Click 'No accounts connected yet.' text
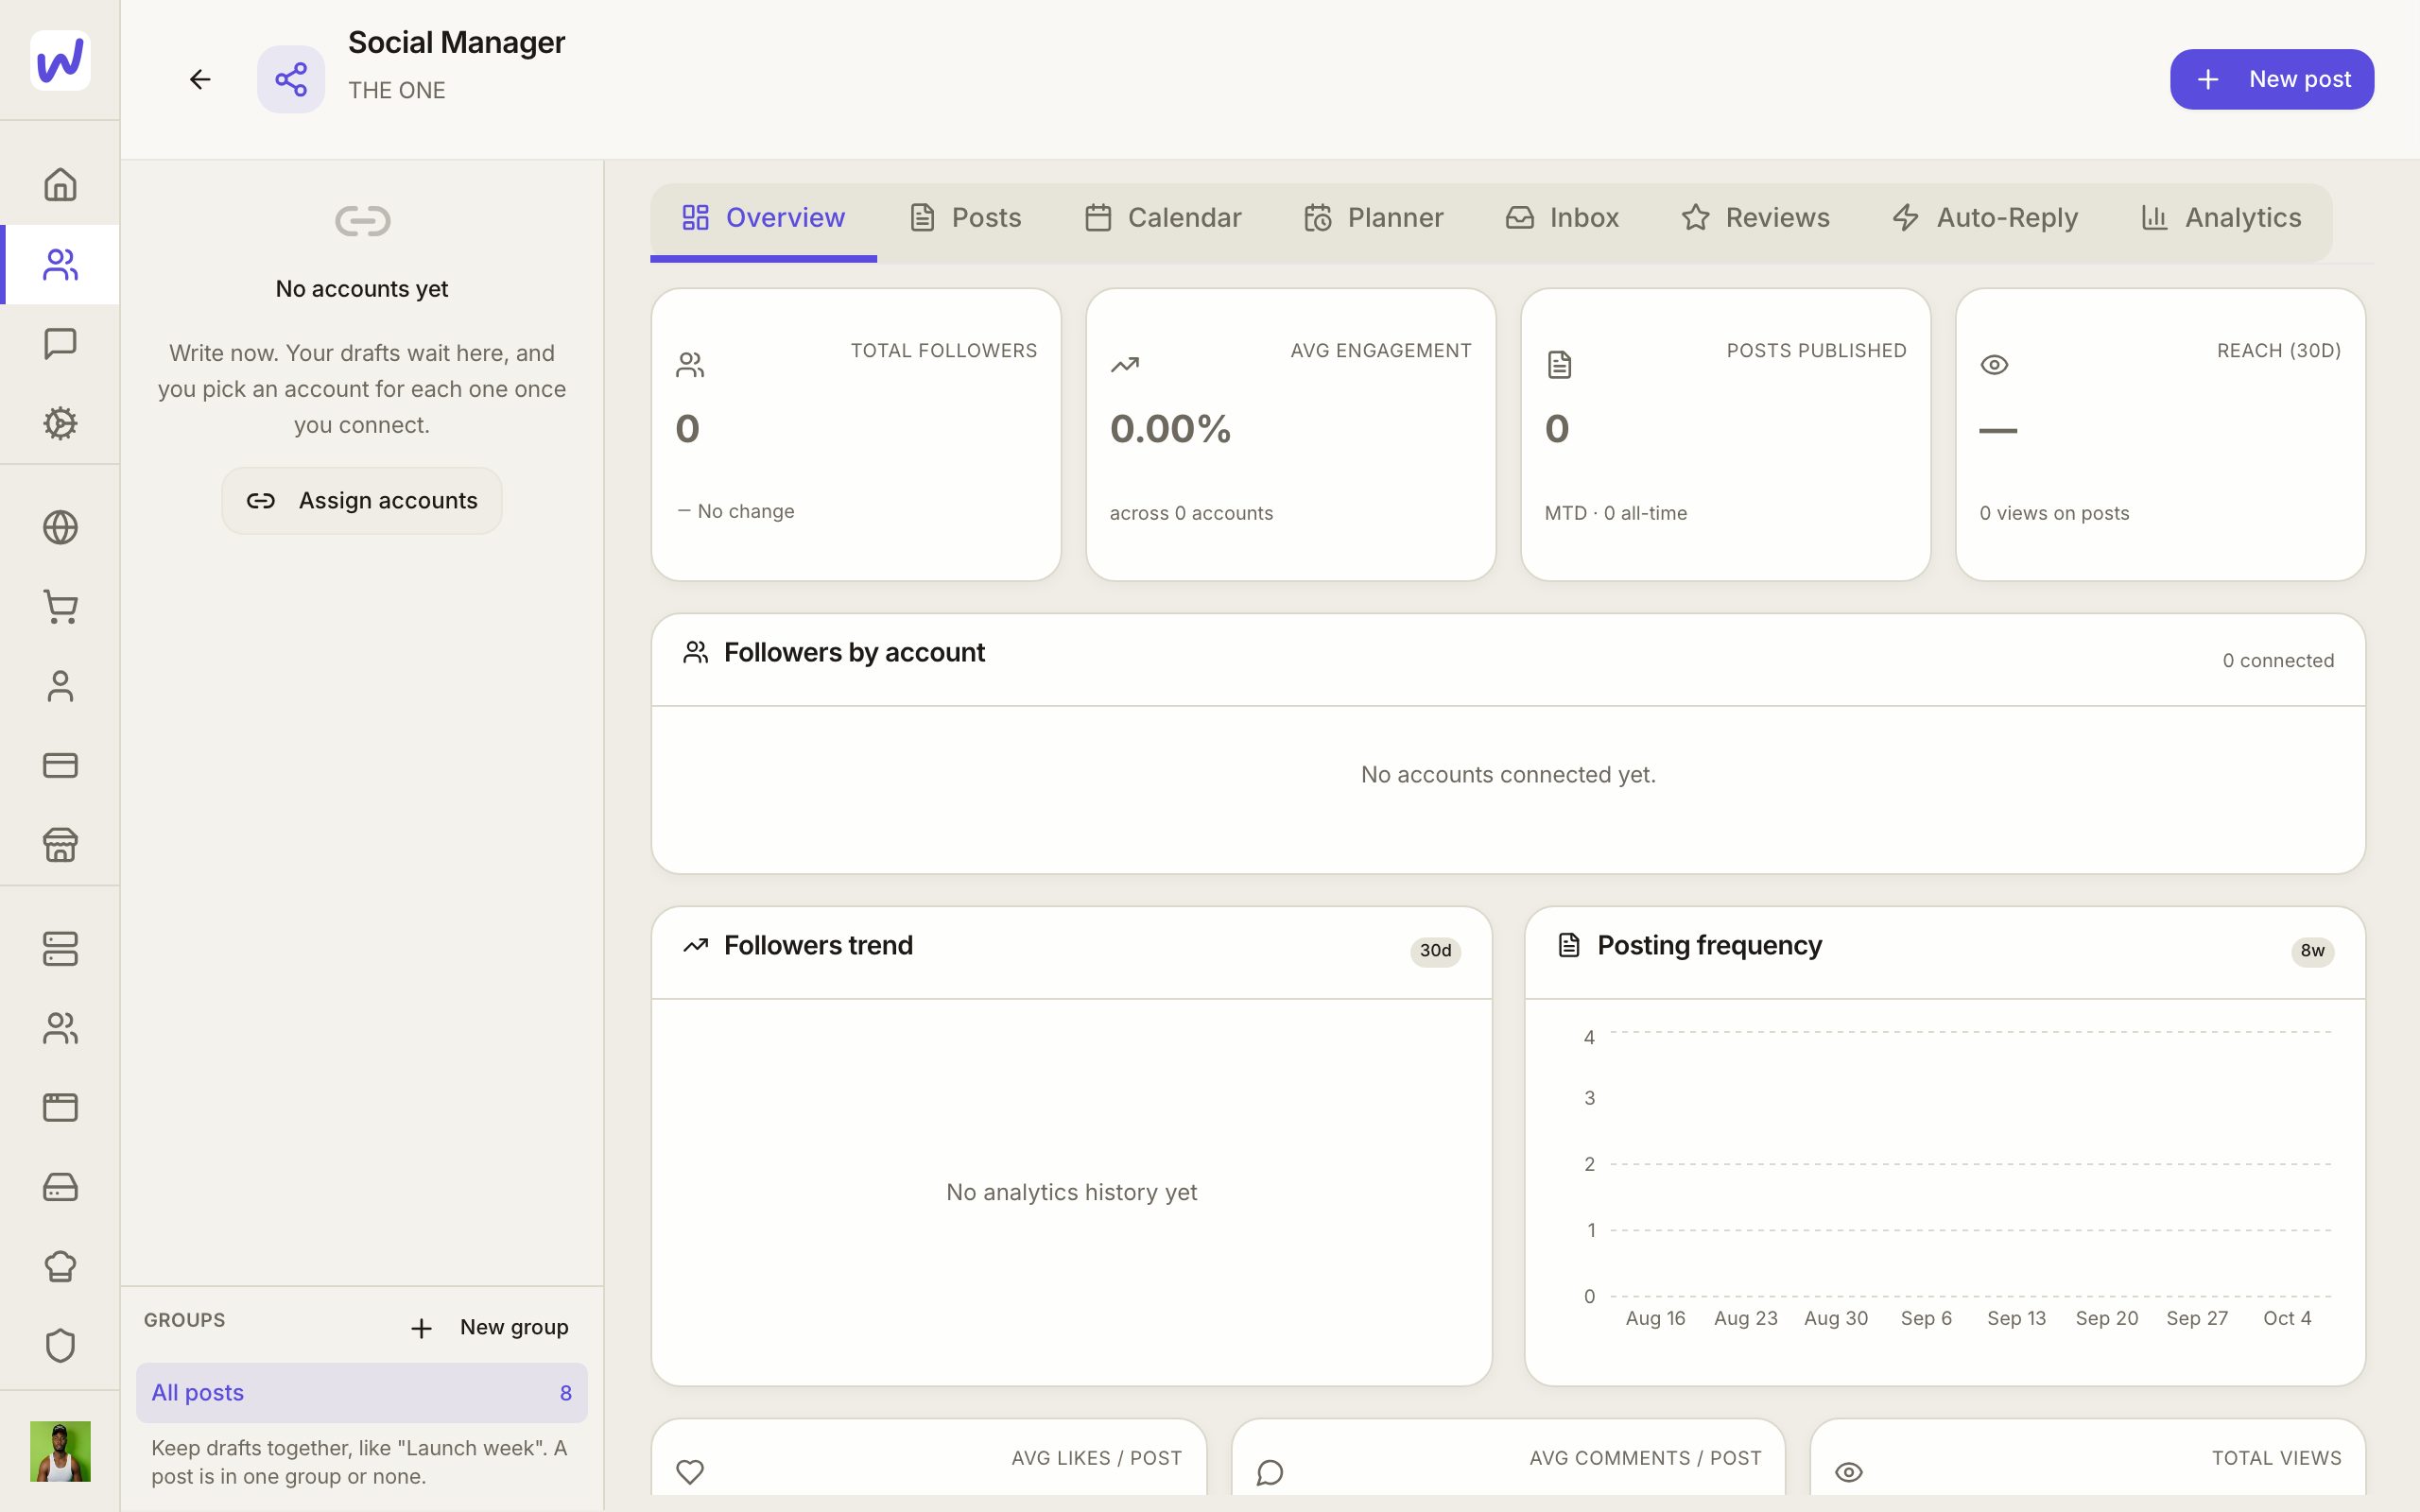 1508,775
